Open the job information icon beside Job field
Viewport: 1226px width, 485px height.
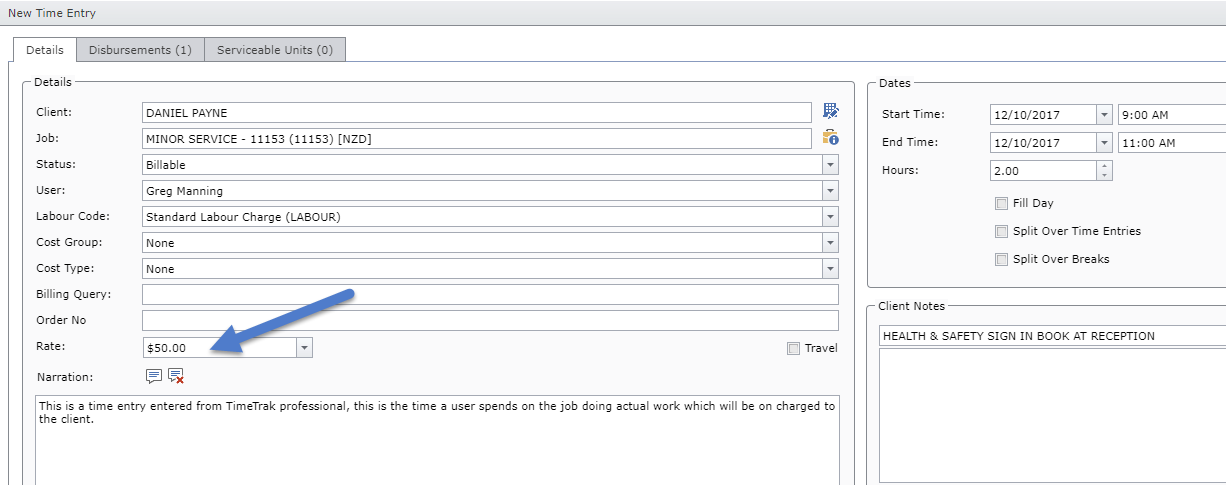[830, 138]
